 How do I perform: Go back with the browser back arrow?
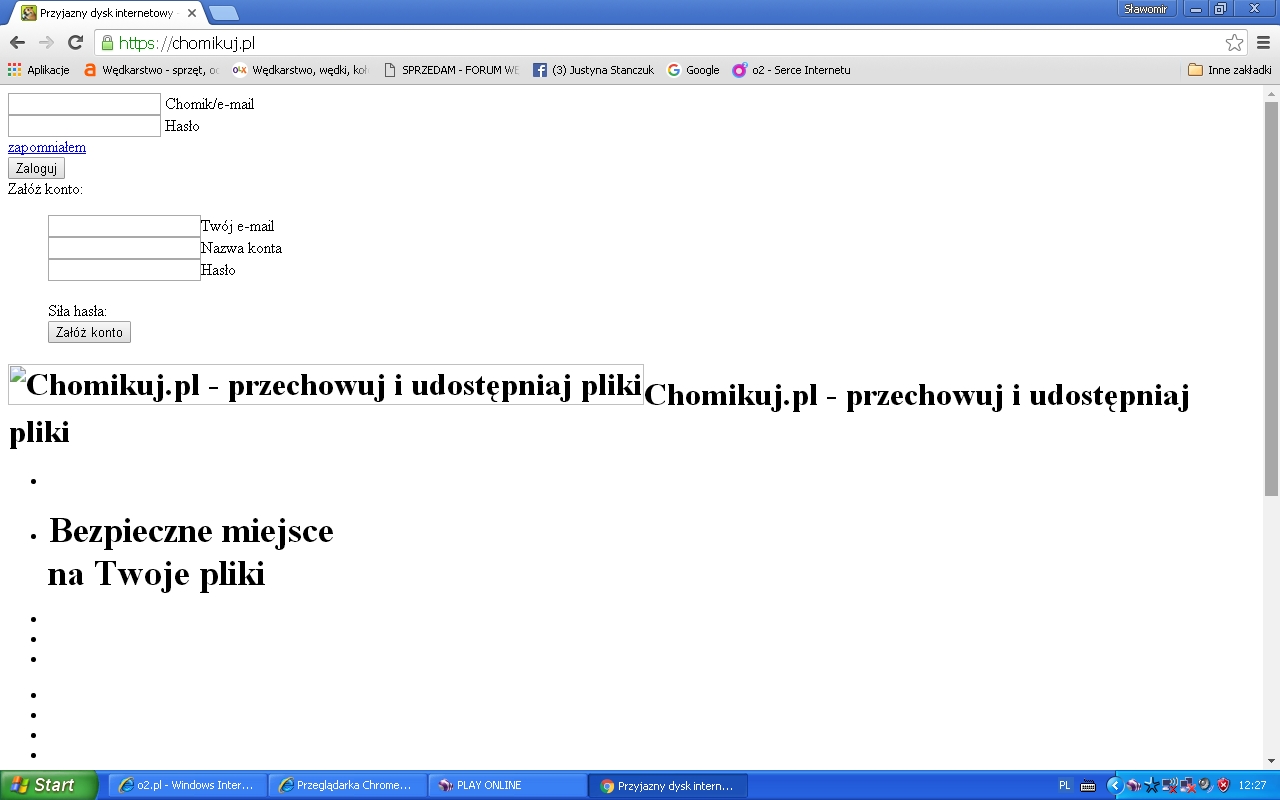(x=17, y=43)
